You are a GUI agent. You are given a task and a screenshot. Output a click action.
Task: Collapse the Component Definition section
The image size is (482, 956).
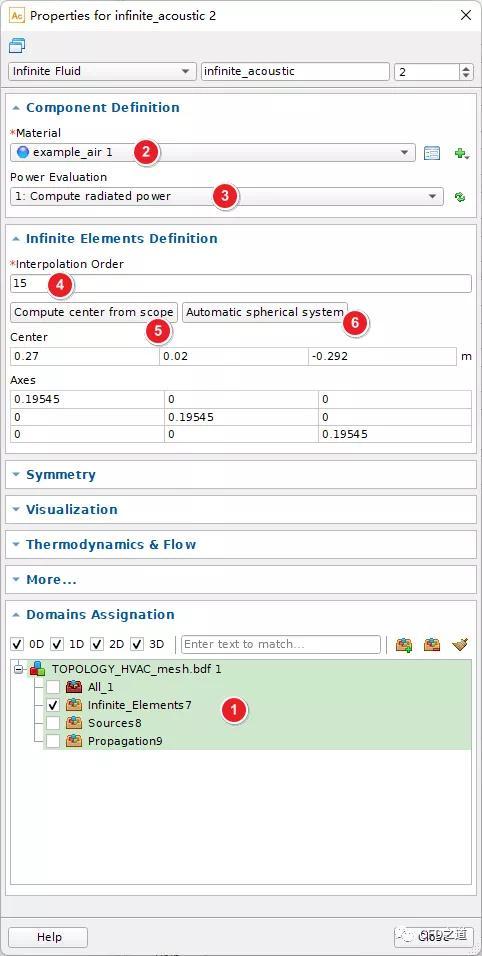15,108
